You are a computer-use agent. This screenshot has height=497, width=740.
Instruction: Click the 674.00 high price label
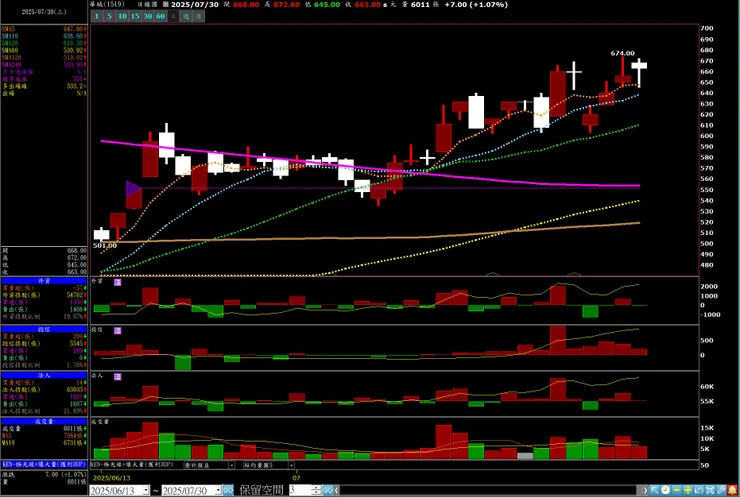[622, 53]
